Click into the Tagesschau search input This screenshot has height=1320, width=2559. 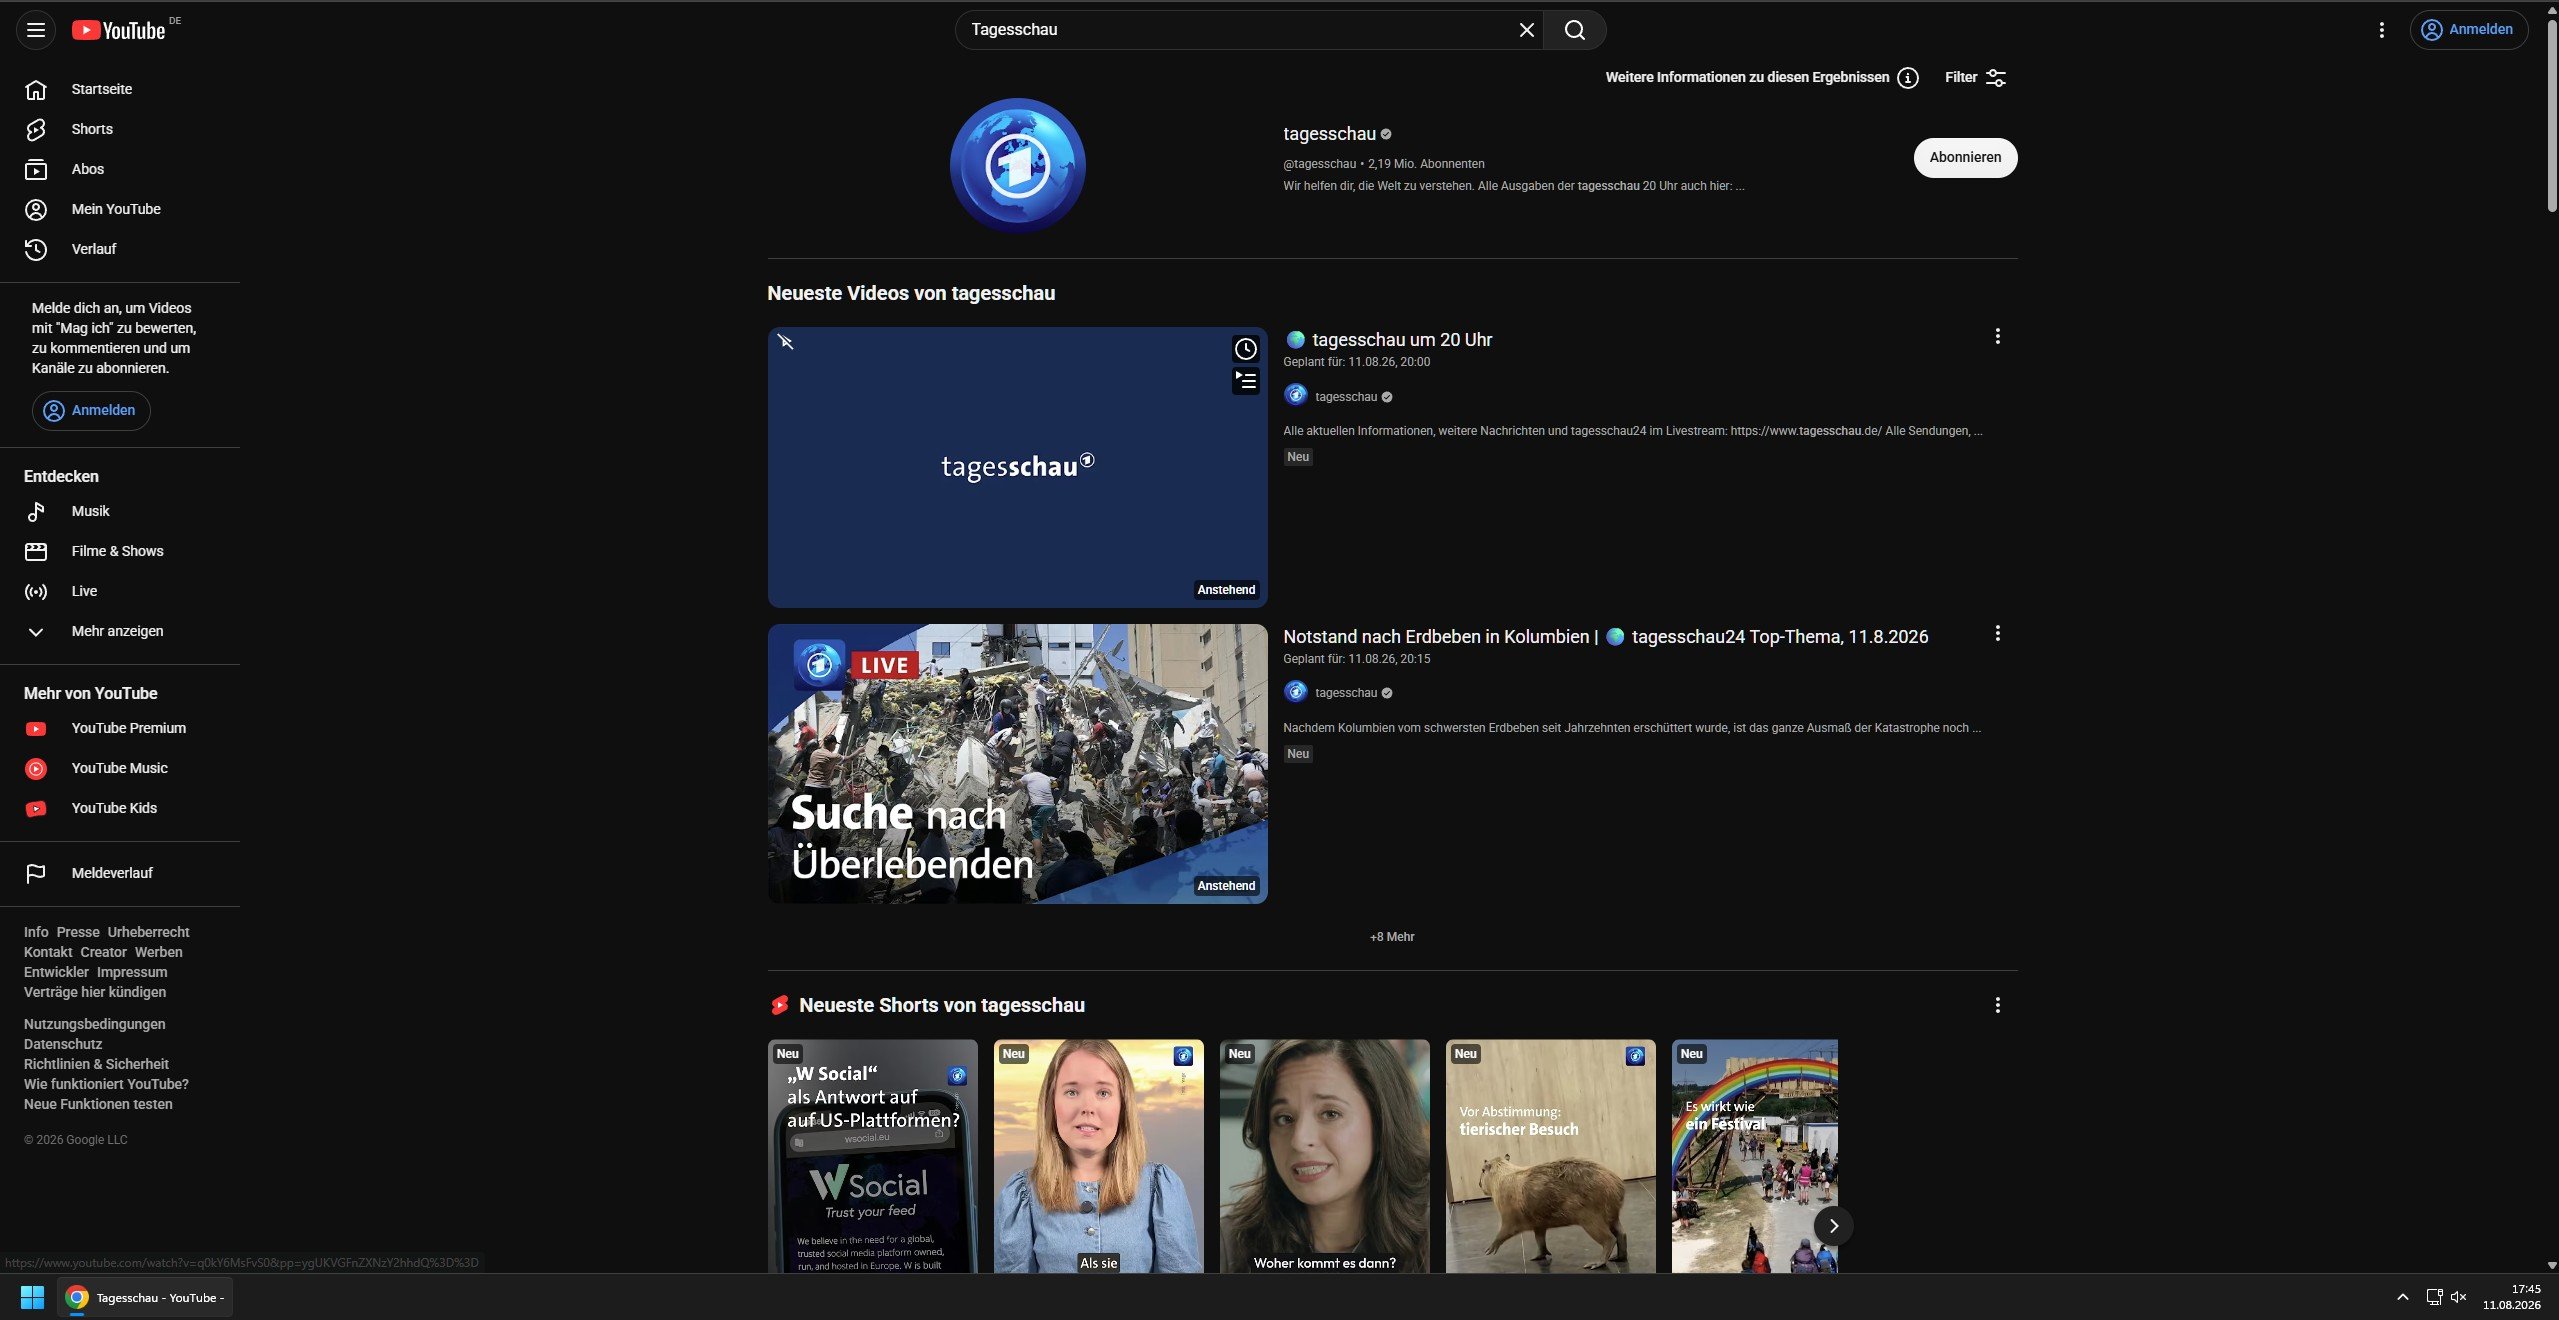pos(1238,30)
